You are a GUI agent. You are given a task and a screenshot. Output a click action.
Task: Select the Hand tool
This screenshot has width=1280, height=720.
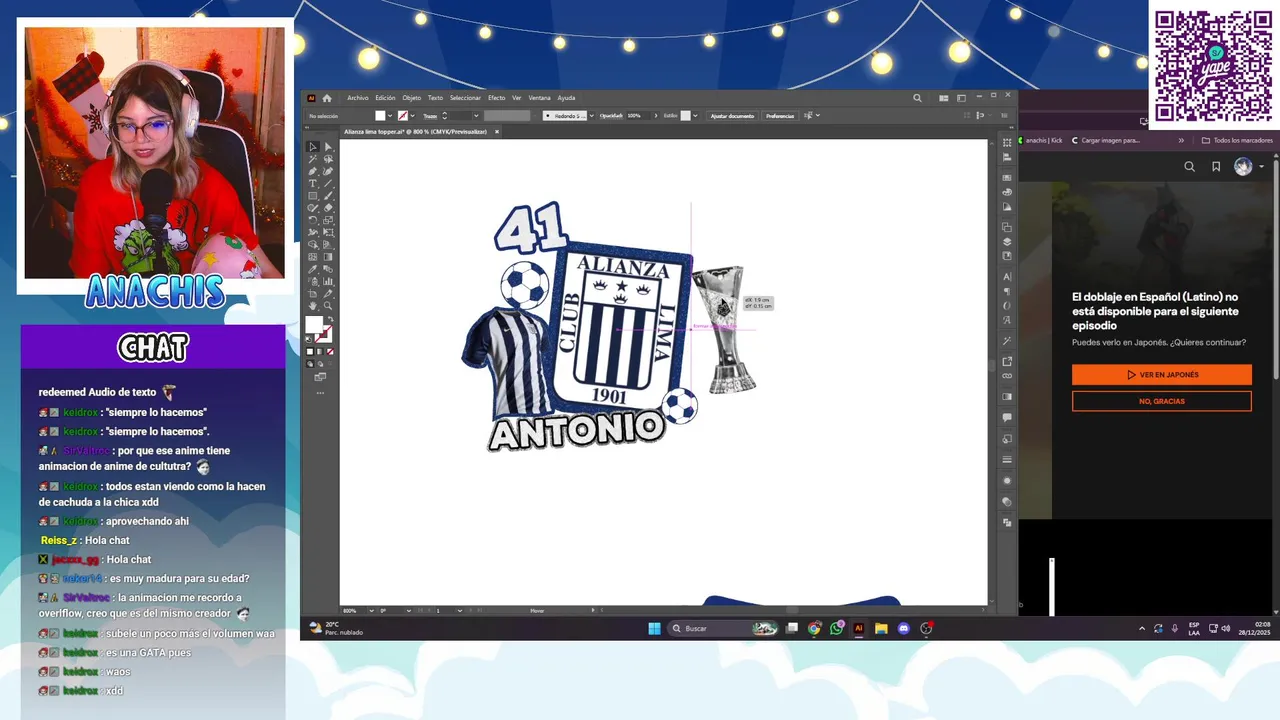click(313, 305)
